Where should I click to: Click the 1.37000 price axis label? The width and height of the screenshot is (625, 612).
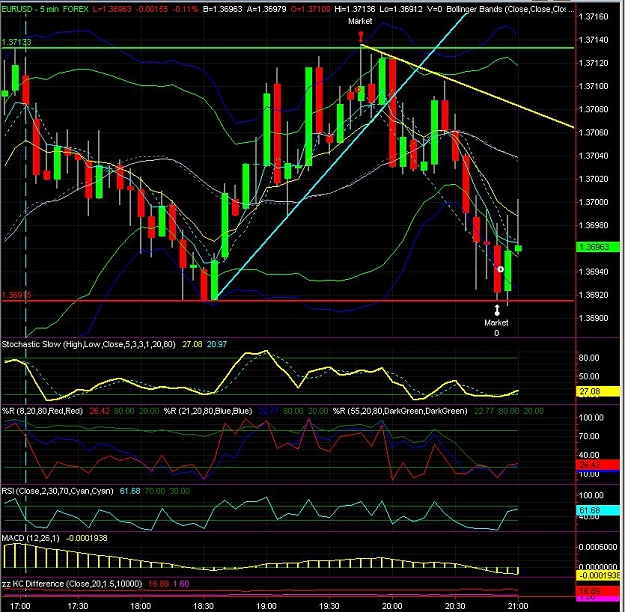tap(594, 202)
